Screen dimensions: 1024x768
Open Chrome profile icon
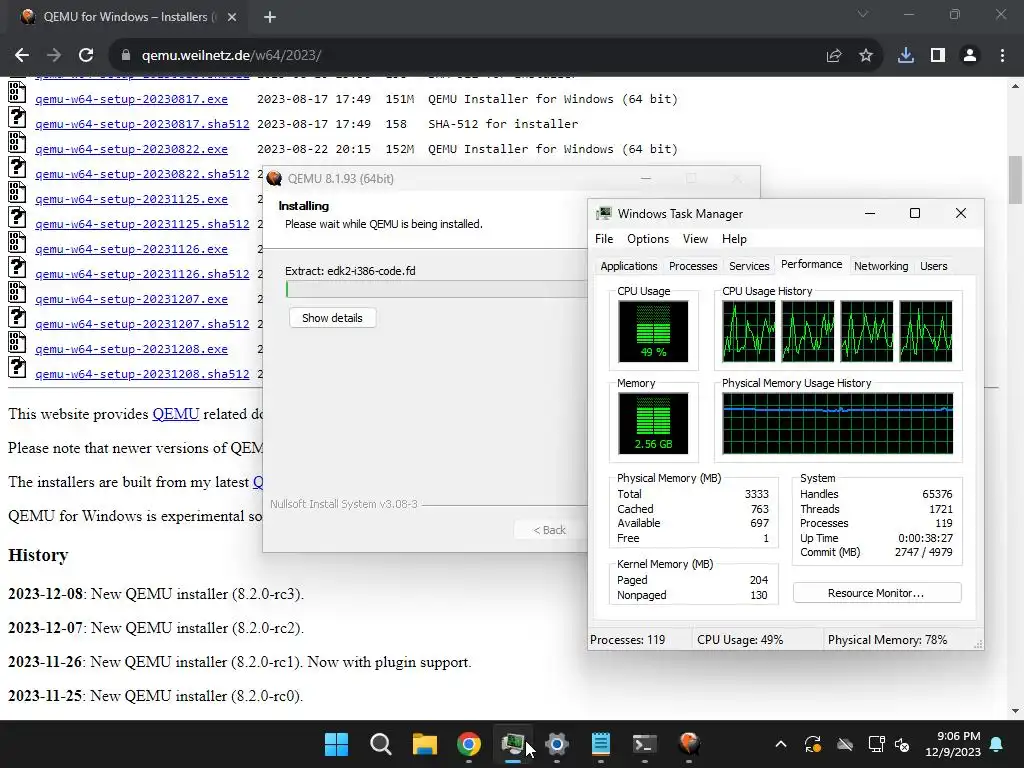[x=970, y=56]
